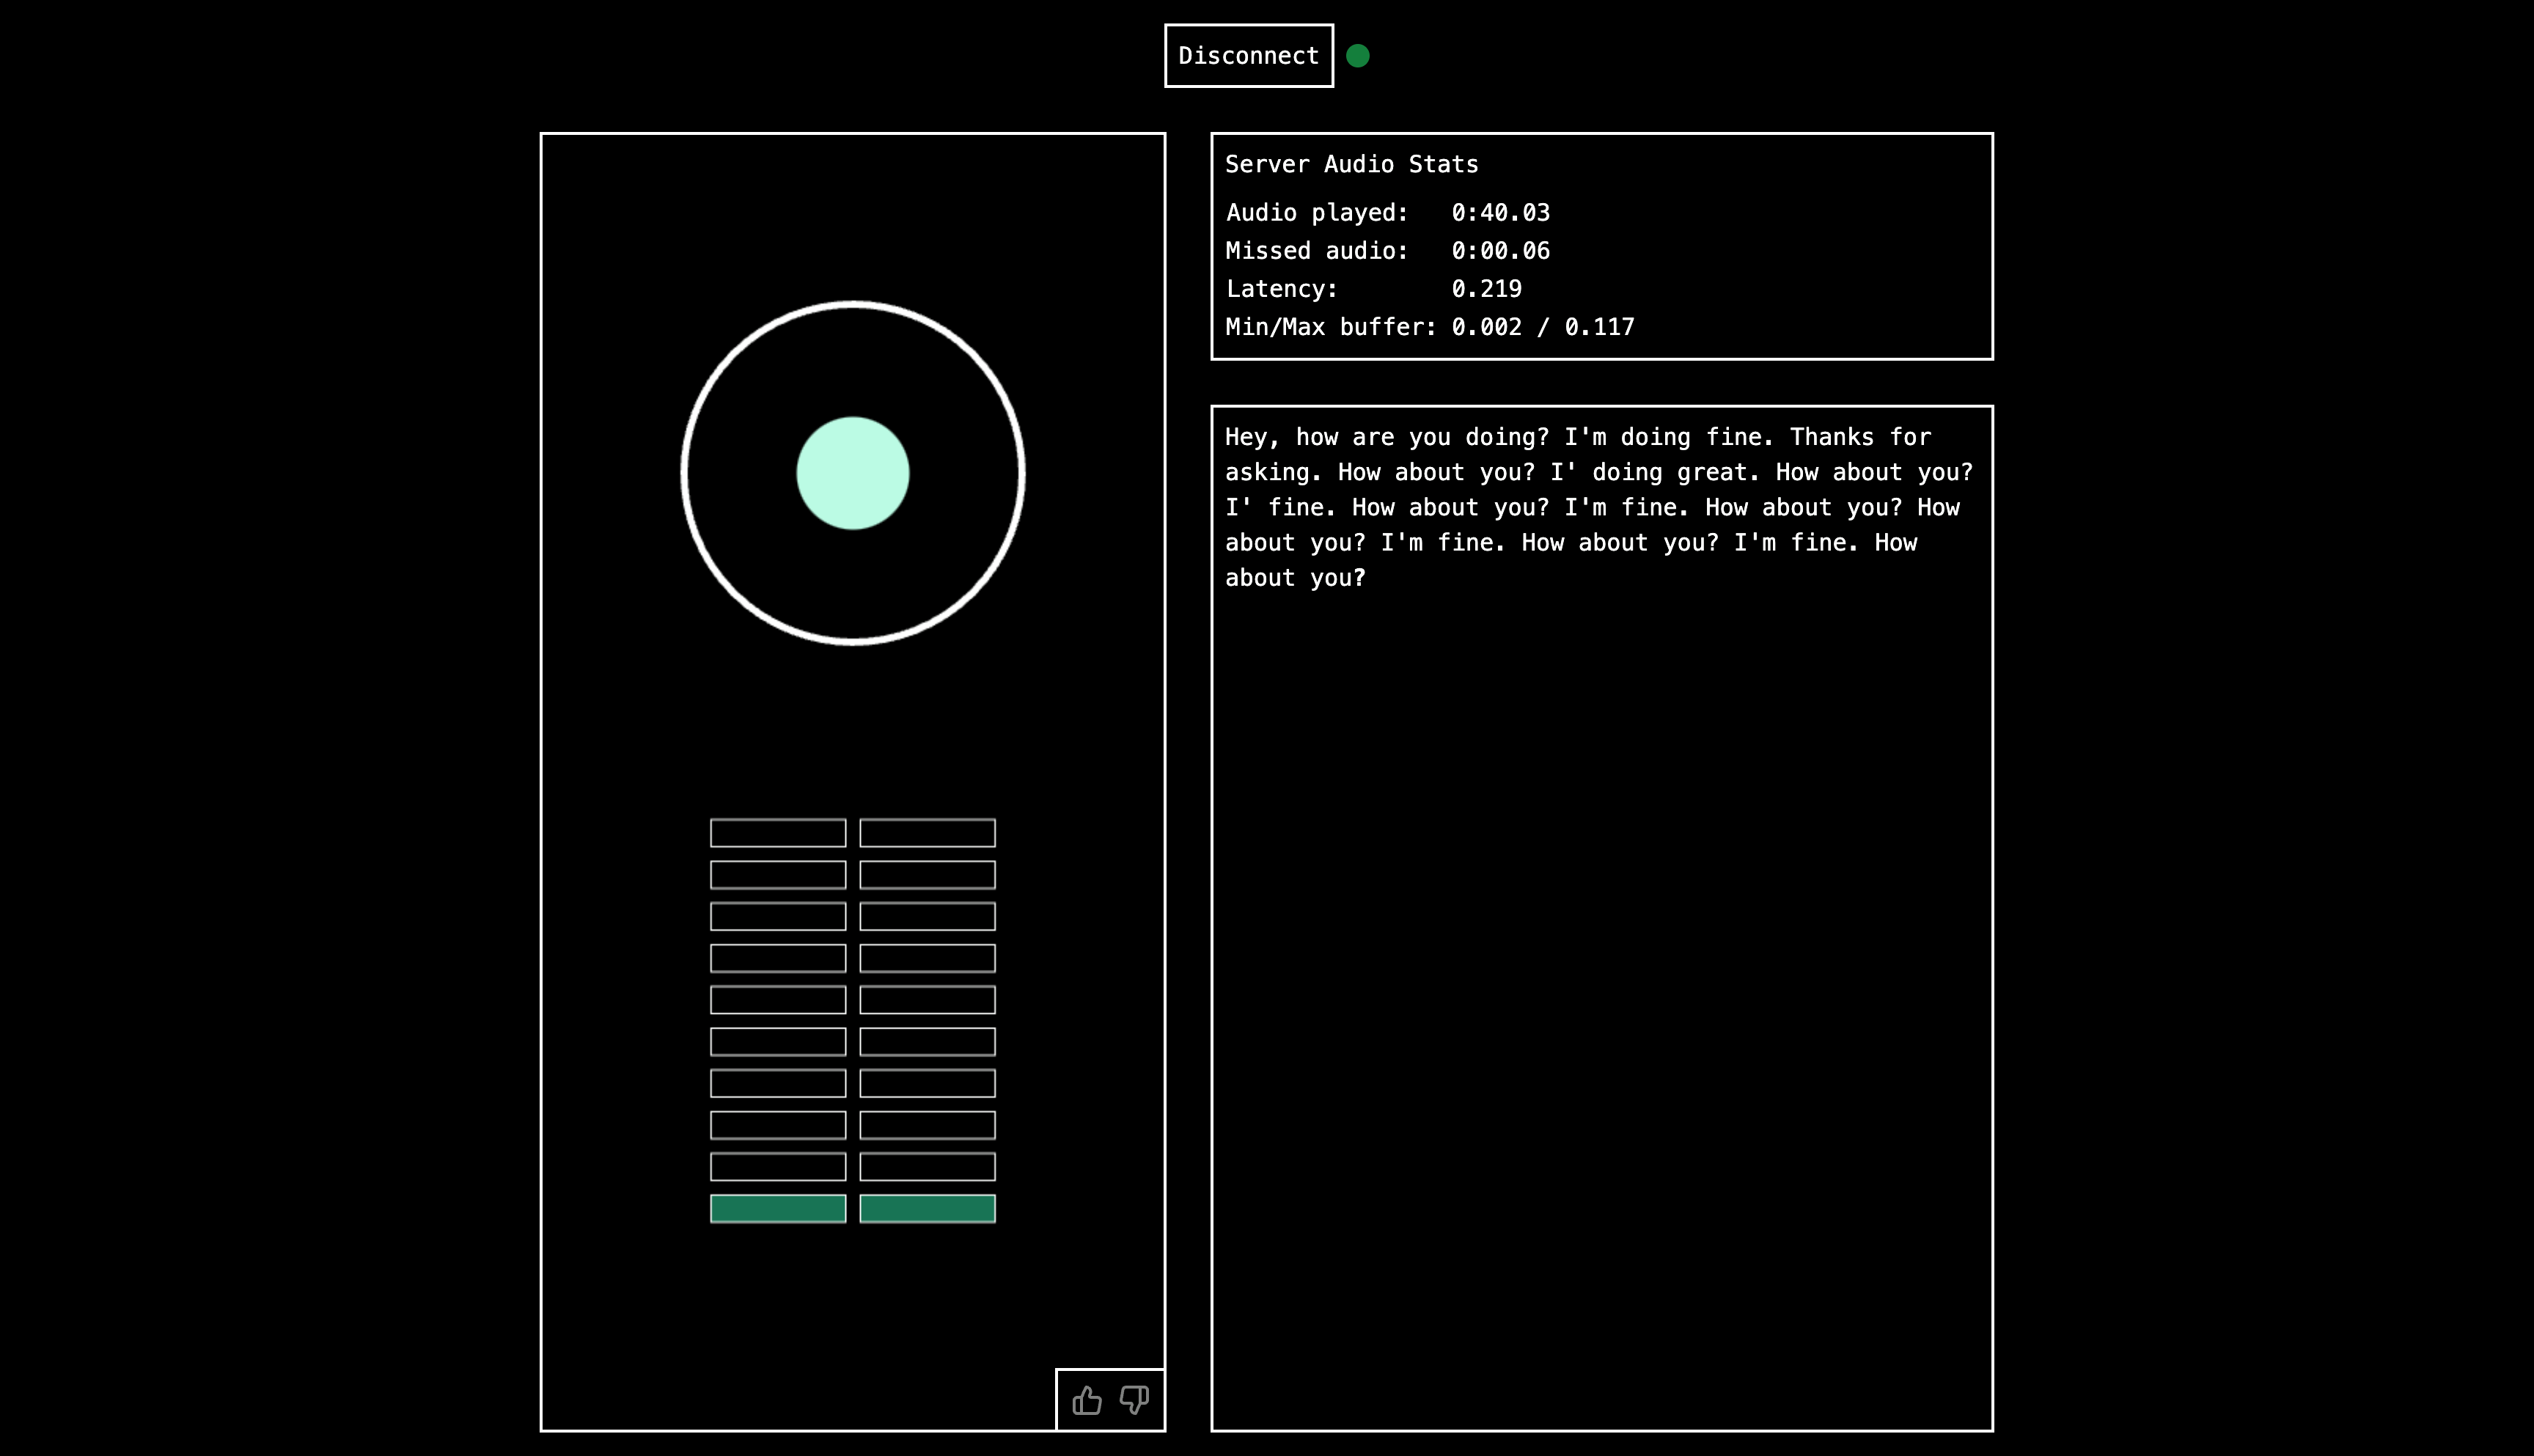The width and height of the screenshot is (2534, 1456).
Task: Select the Min/Max buffer value 0.002 / 0.117
Action: tap(1542, 327)
